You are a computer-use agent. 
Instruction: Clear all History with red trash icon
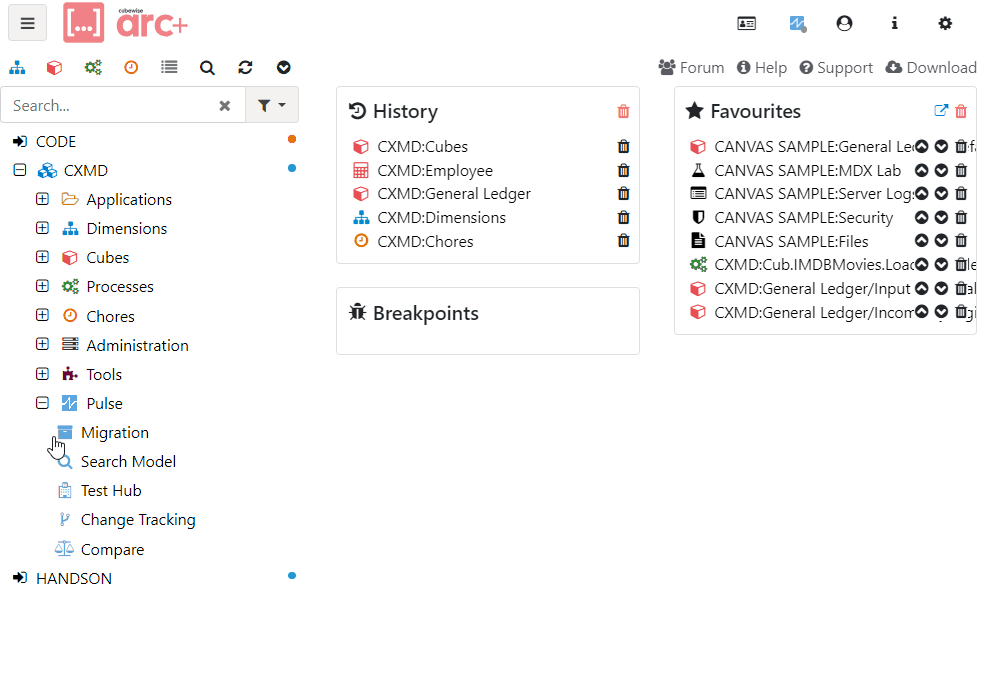pyautogui.click(x=623, y=112)
